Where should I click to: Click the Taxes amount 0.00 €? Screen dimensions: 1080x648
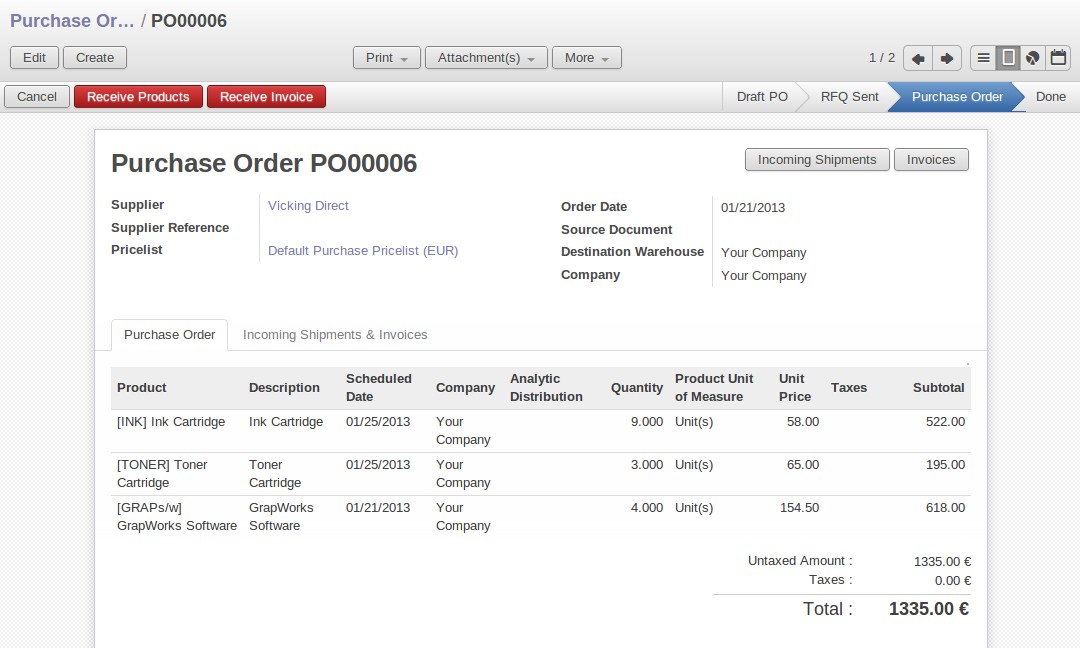(953, 581)
